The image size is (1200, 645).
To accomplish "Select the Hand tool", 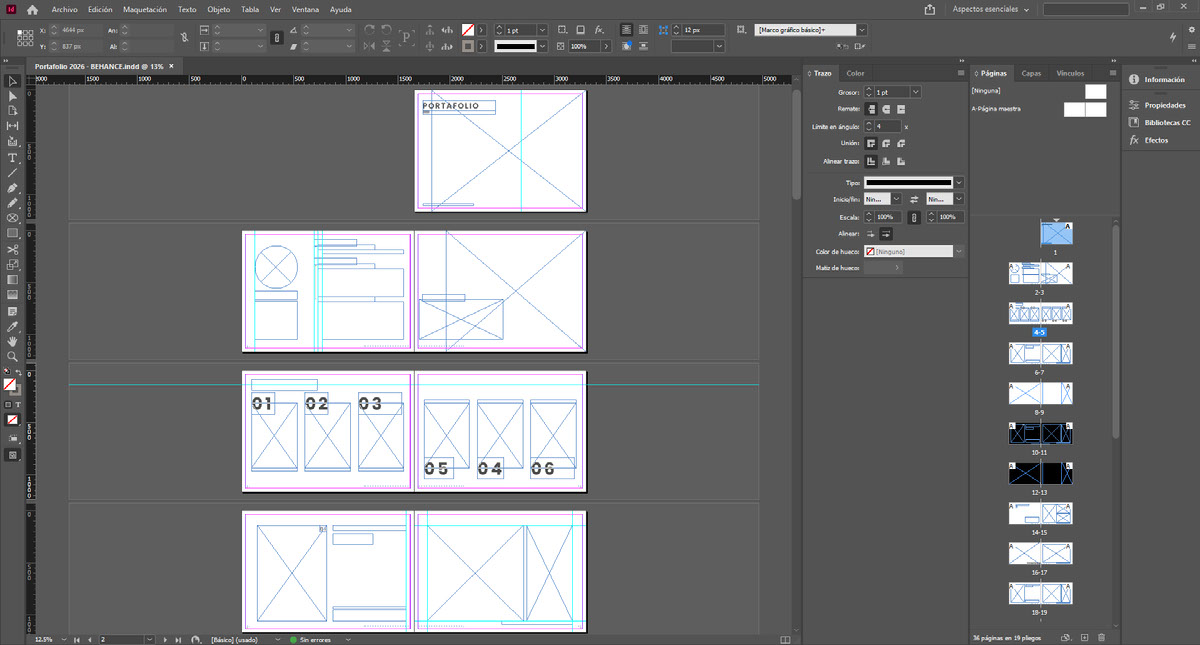I will coord(13,341).
